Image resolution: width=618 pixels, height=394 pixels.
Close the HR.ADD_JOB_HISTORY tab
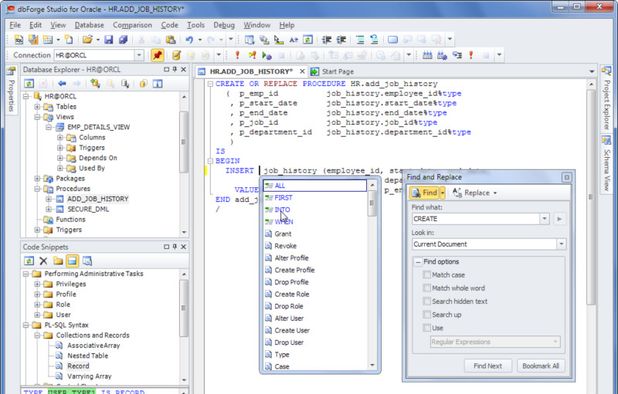[302, 71]
